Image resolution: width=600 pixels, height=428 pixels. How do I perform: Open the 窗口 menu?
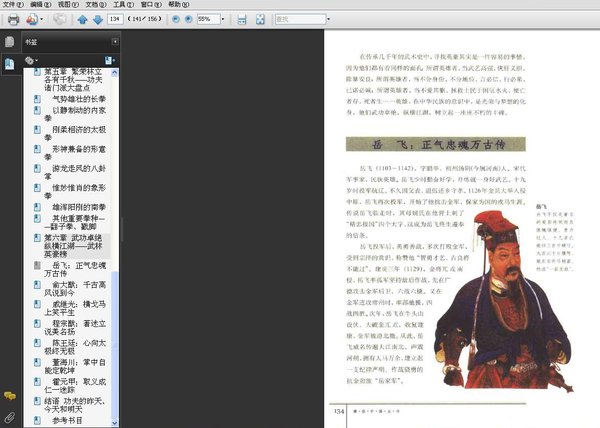[151, 5]
